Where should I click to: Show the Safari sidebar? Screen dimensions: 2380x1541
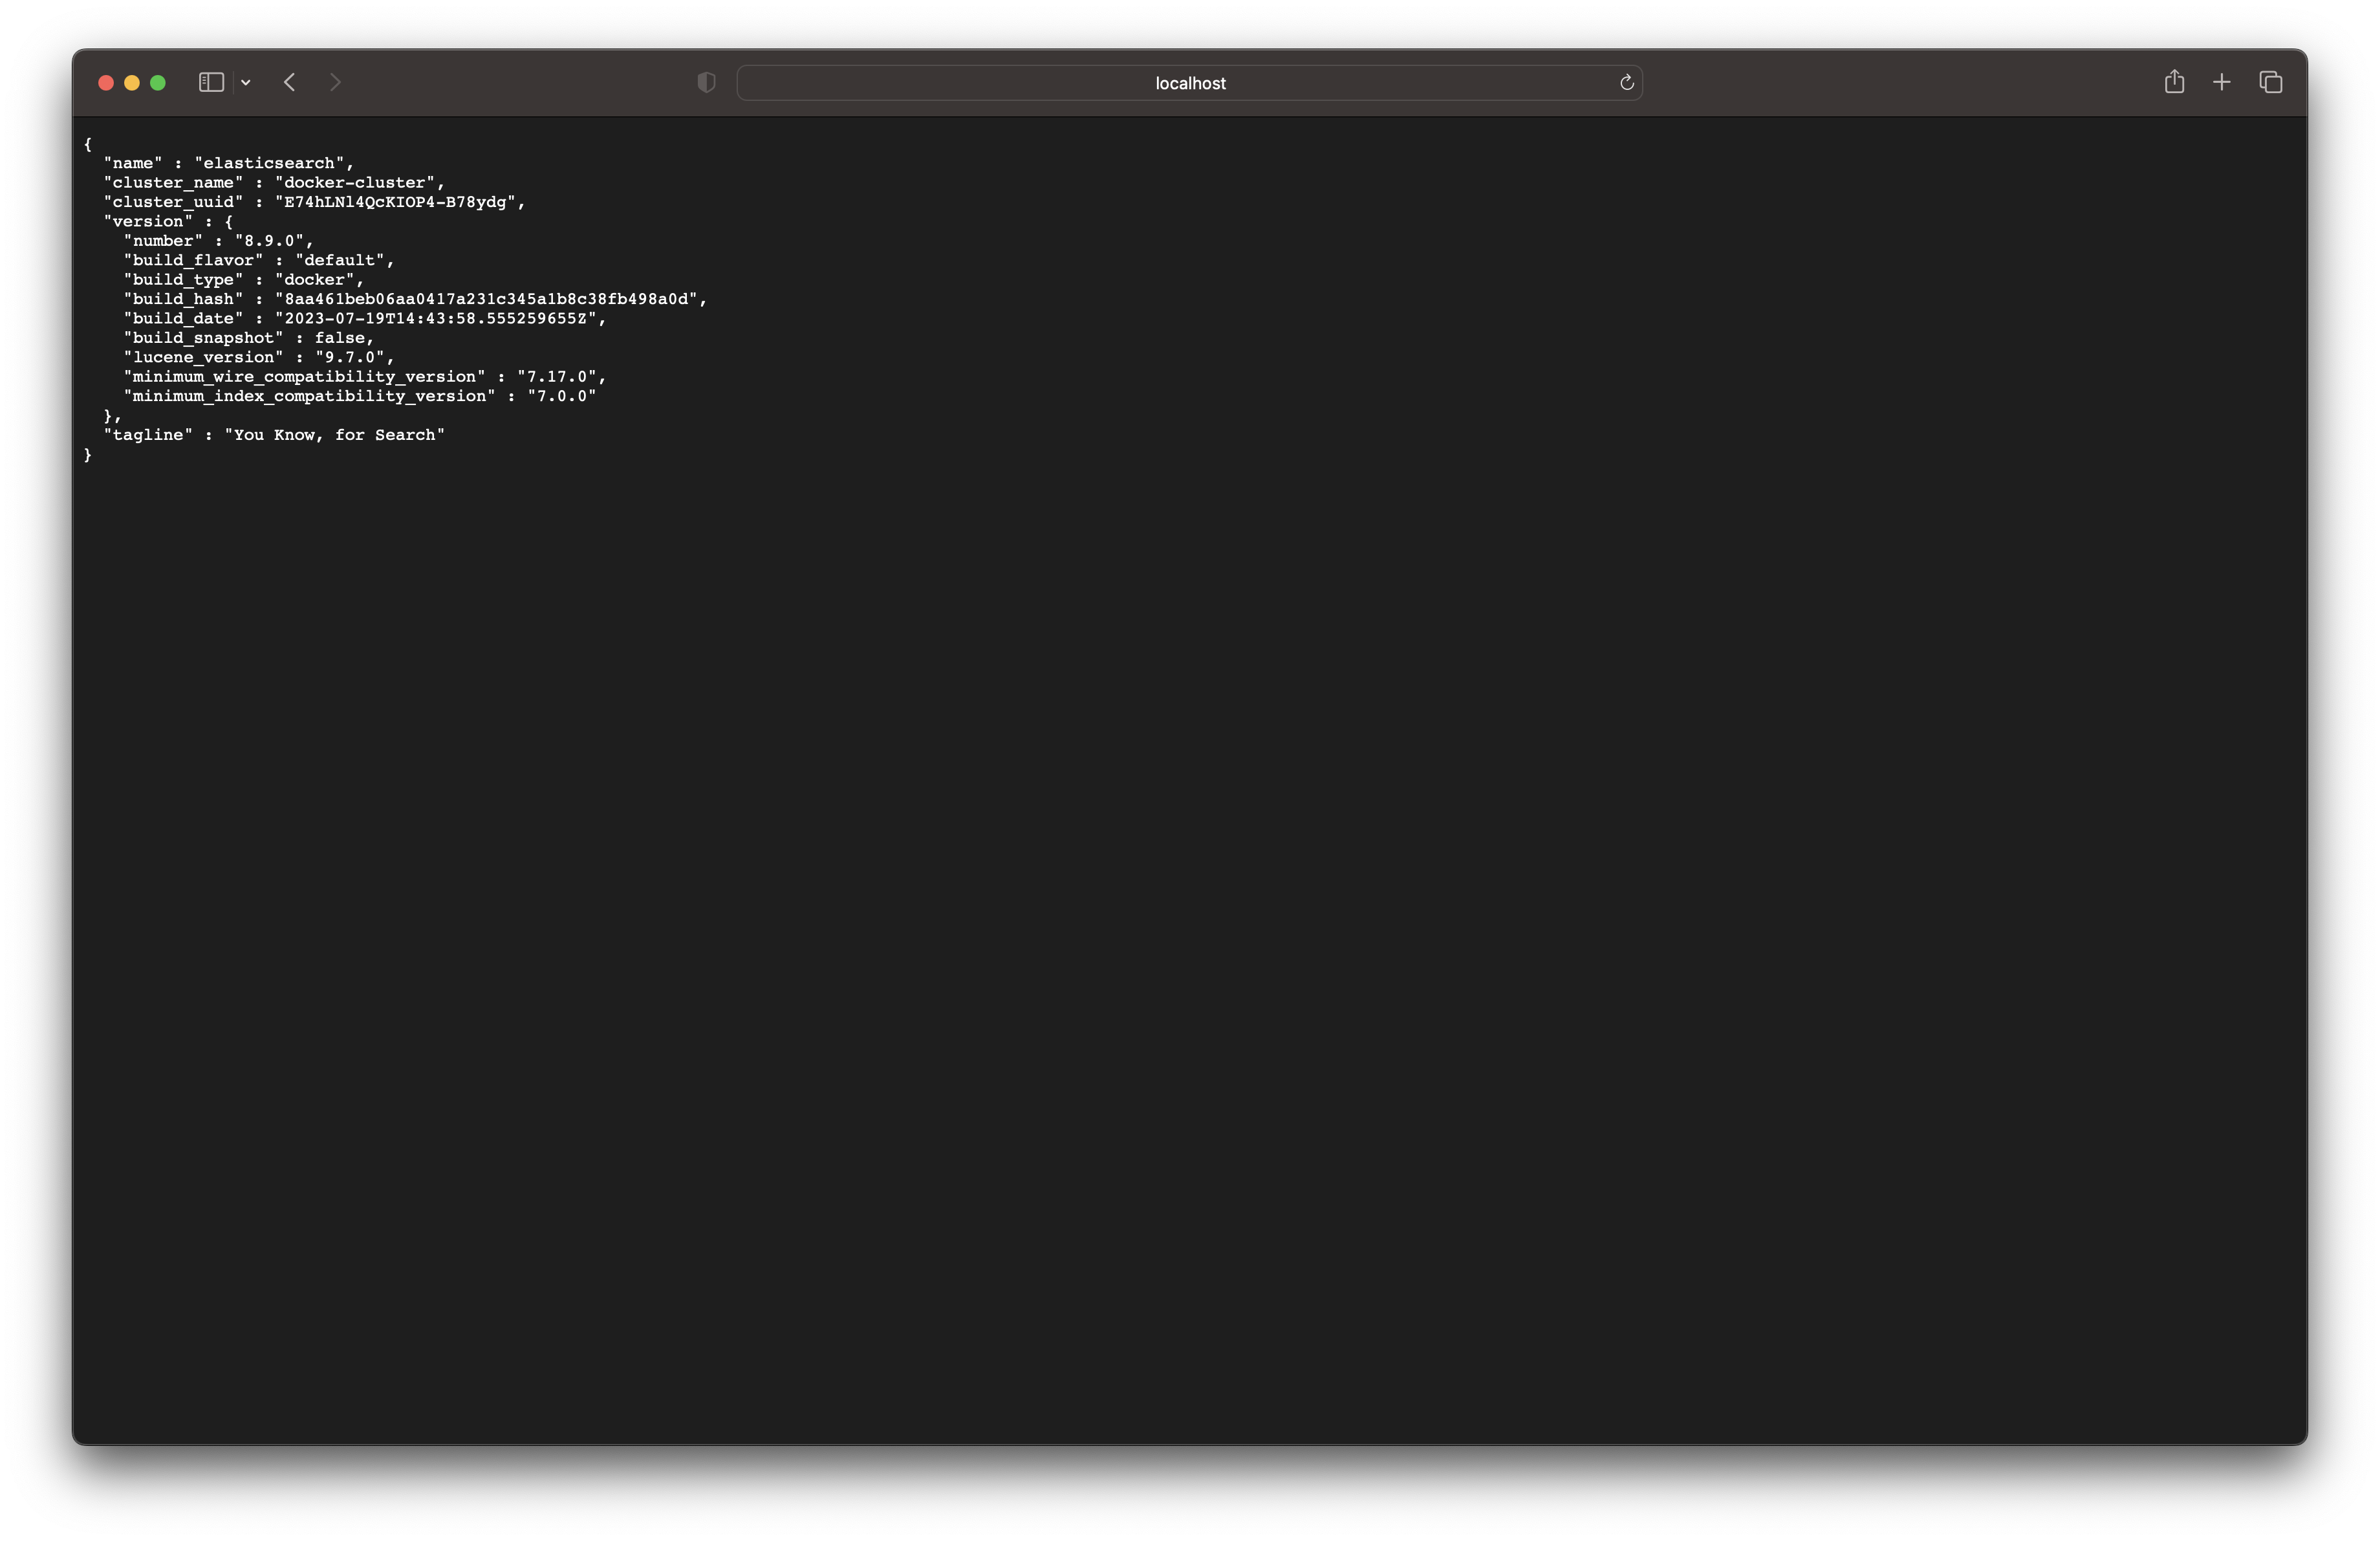pyautogui.click(x=210, y=83)
